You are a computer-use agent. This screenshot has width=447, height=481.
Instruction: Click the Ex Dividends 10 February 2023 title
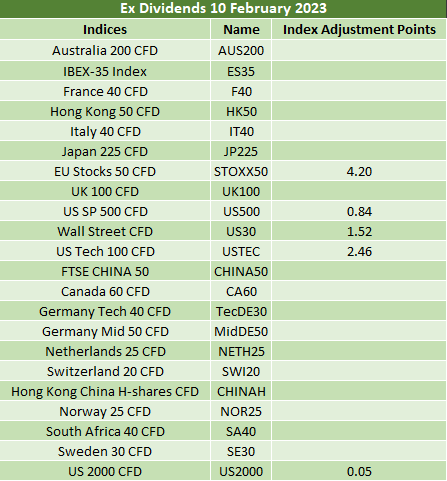pyautogui.click(x=223, y=8)
